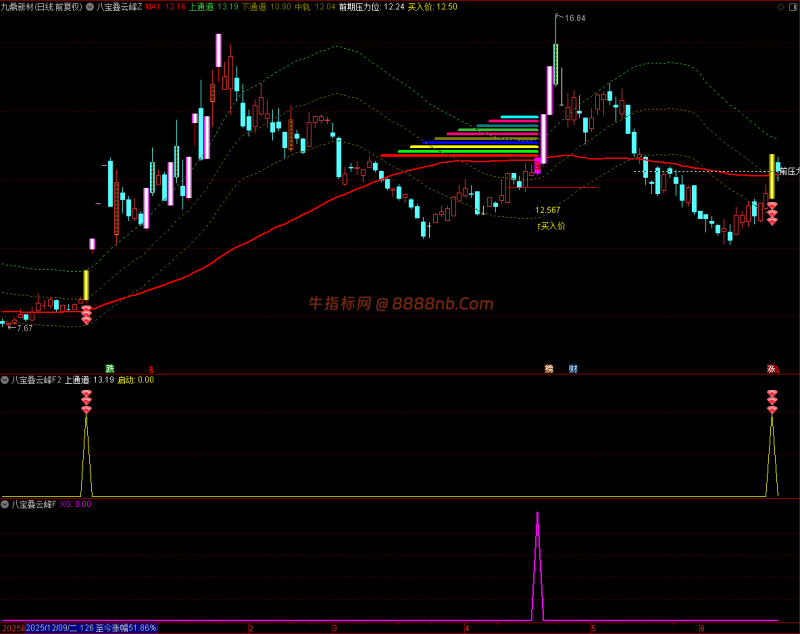Click the square icon in top-right corner
Viewport: 800px width, 634px height.
[x=793, y=7]
